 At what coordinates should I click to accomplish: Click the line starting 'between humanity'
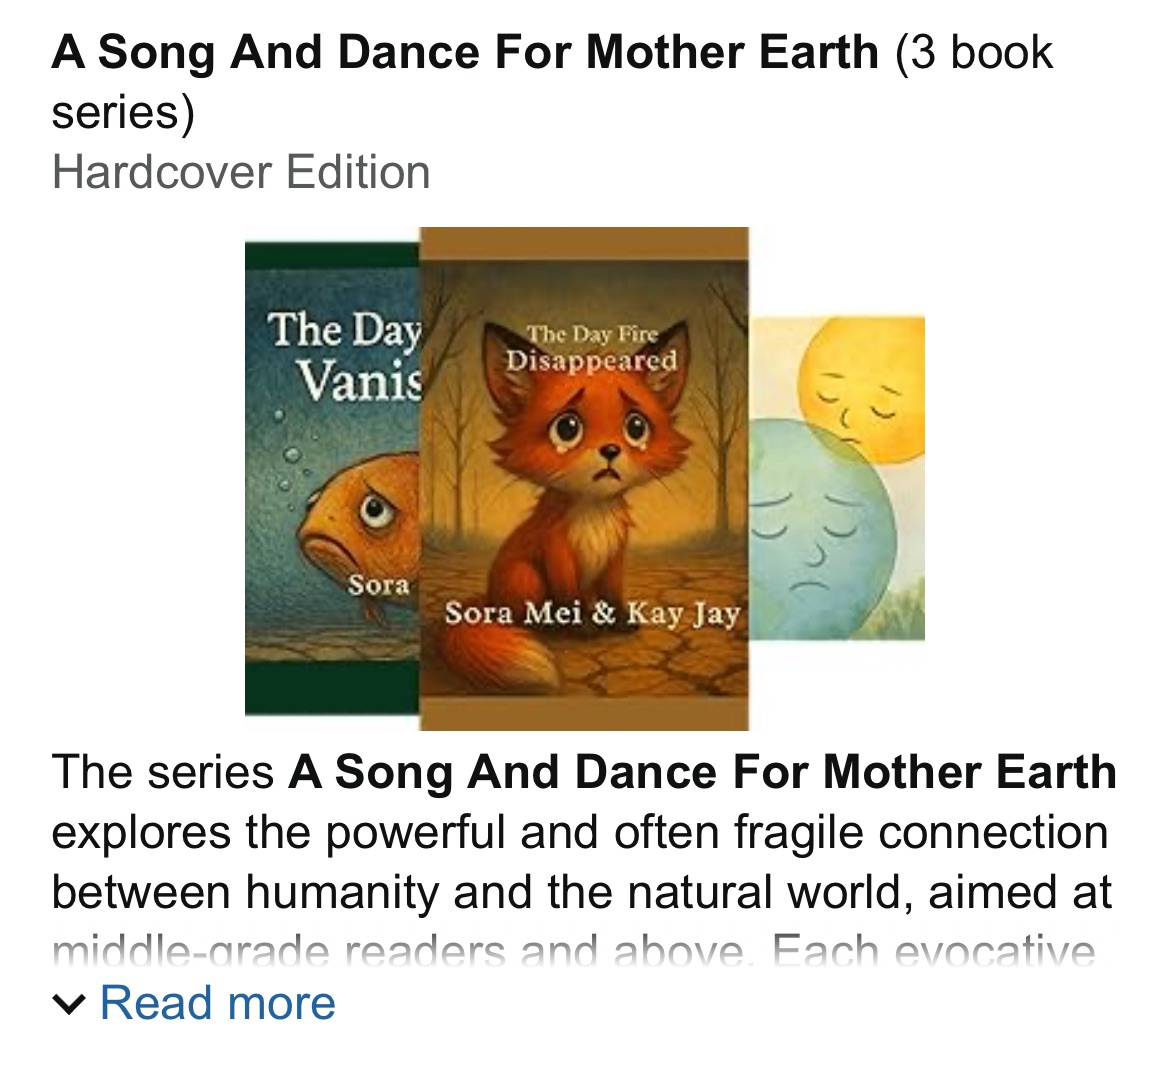click(581, 892)
